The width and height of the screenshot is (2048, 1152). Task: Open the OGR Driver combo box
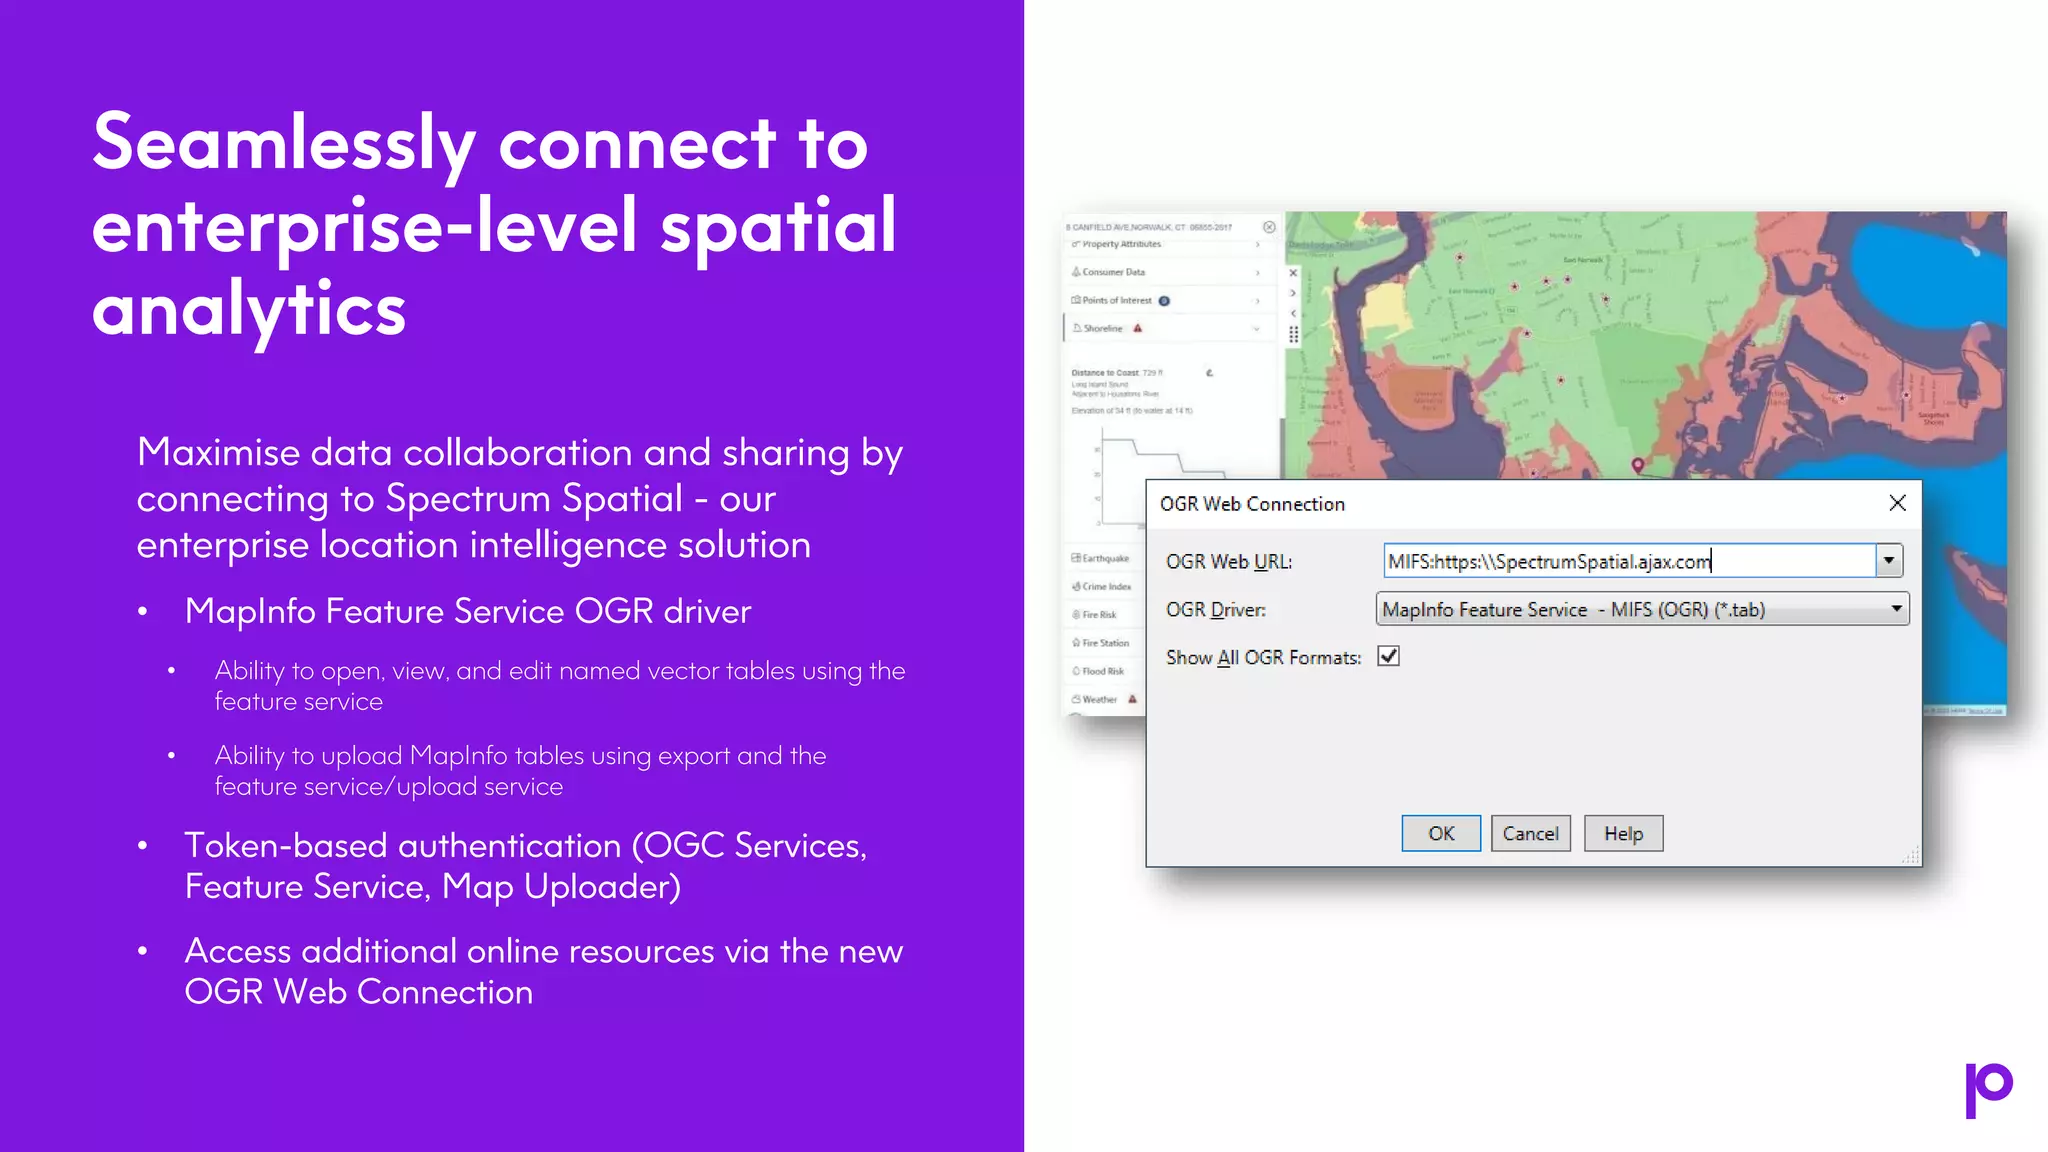point(1642,609)
